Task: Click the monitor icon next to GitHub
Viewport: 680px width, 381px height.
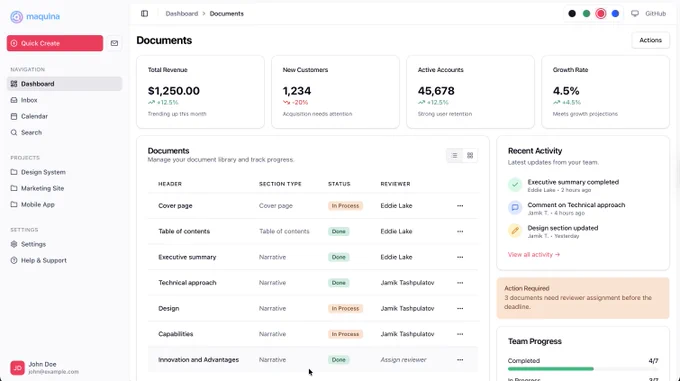Action: pos(635,13)
